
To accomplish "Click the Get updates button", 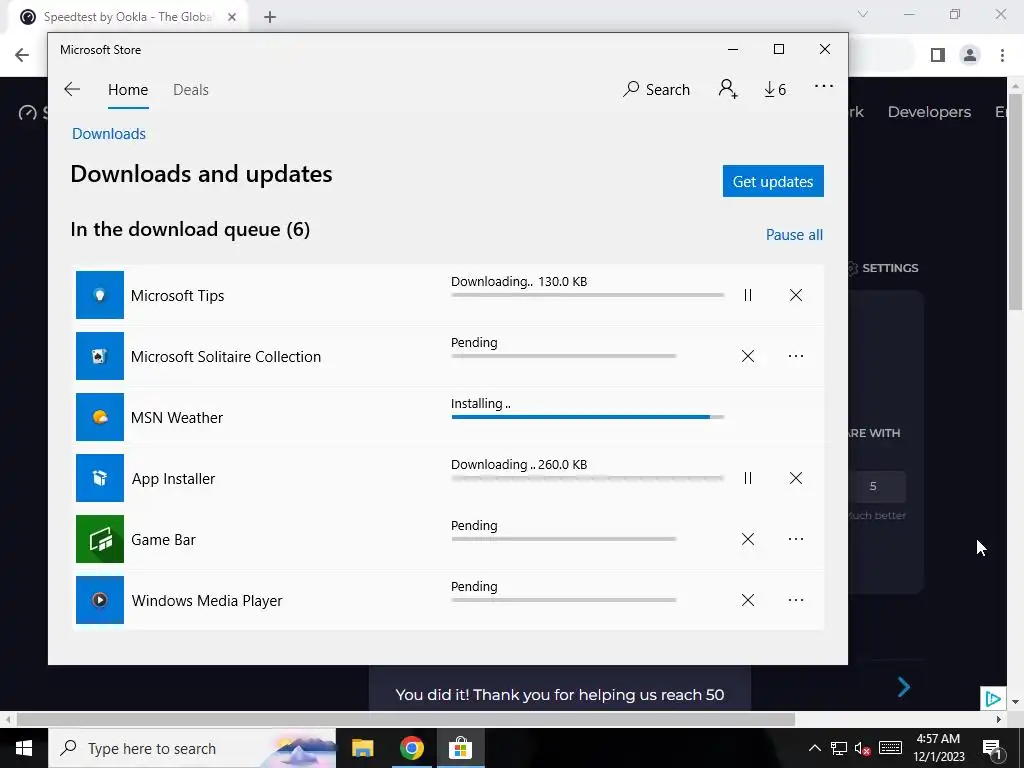I will pos(773,181).
